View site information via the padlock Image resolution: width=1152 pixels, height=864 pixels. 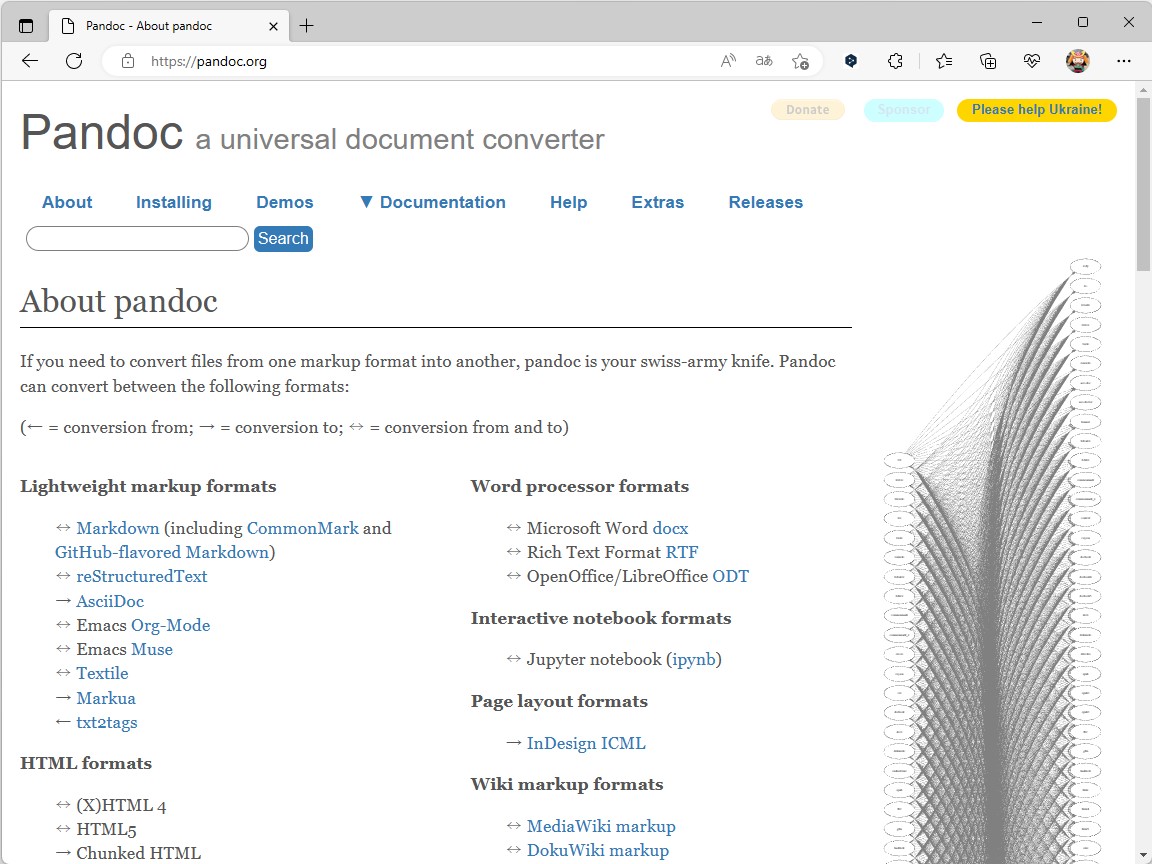click(126, 61)
